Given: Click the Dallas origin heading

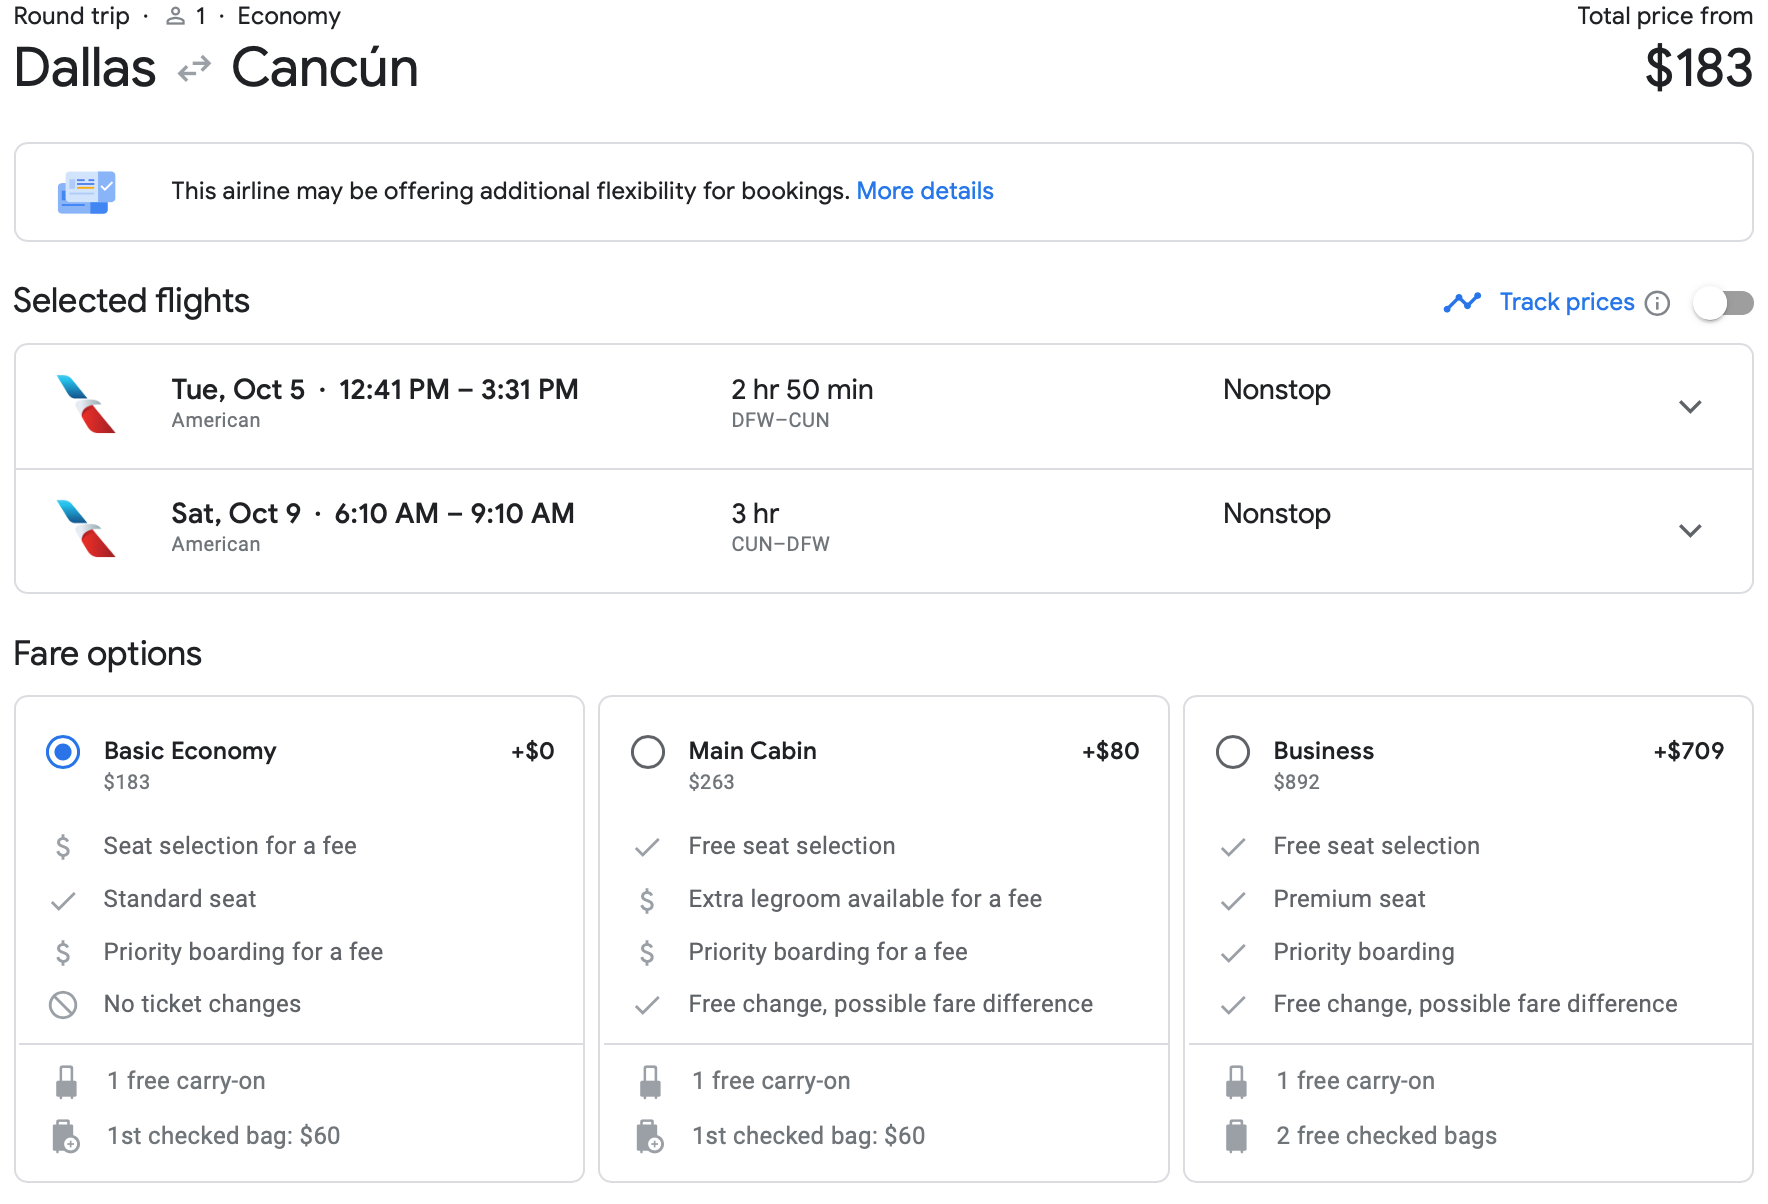Looking at the screenshot, I should point(85,68).
